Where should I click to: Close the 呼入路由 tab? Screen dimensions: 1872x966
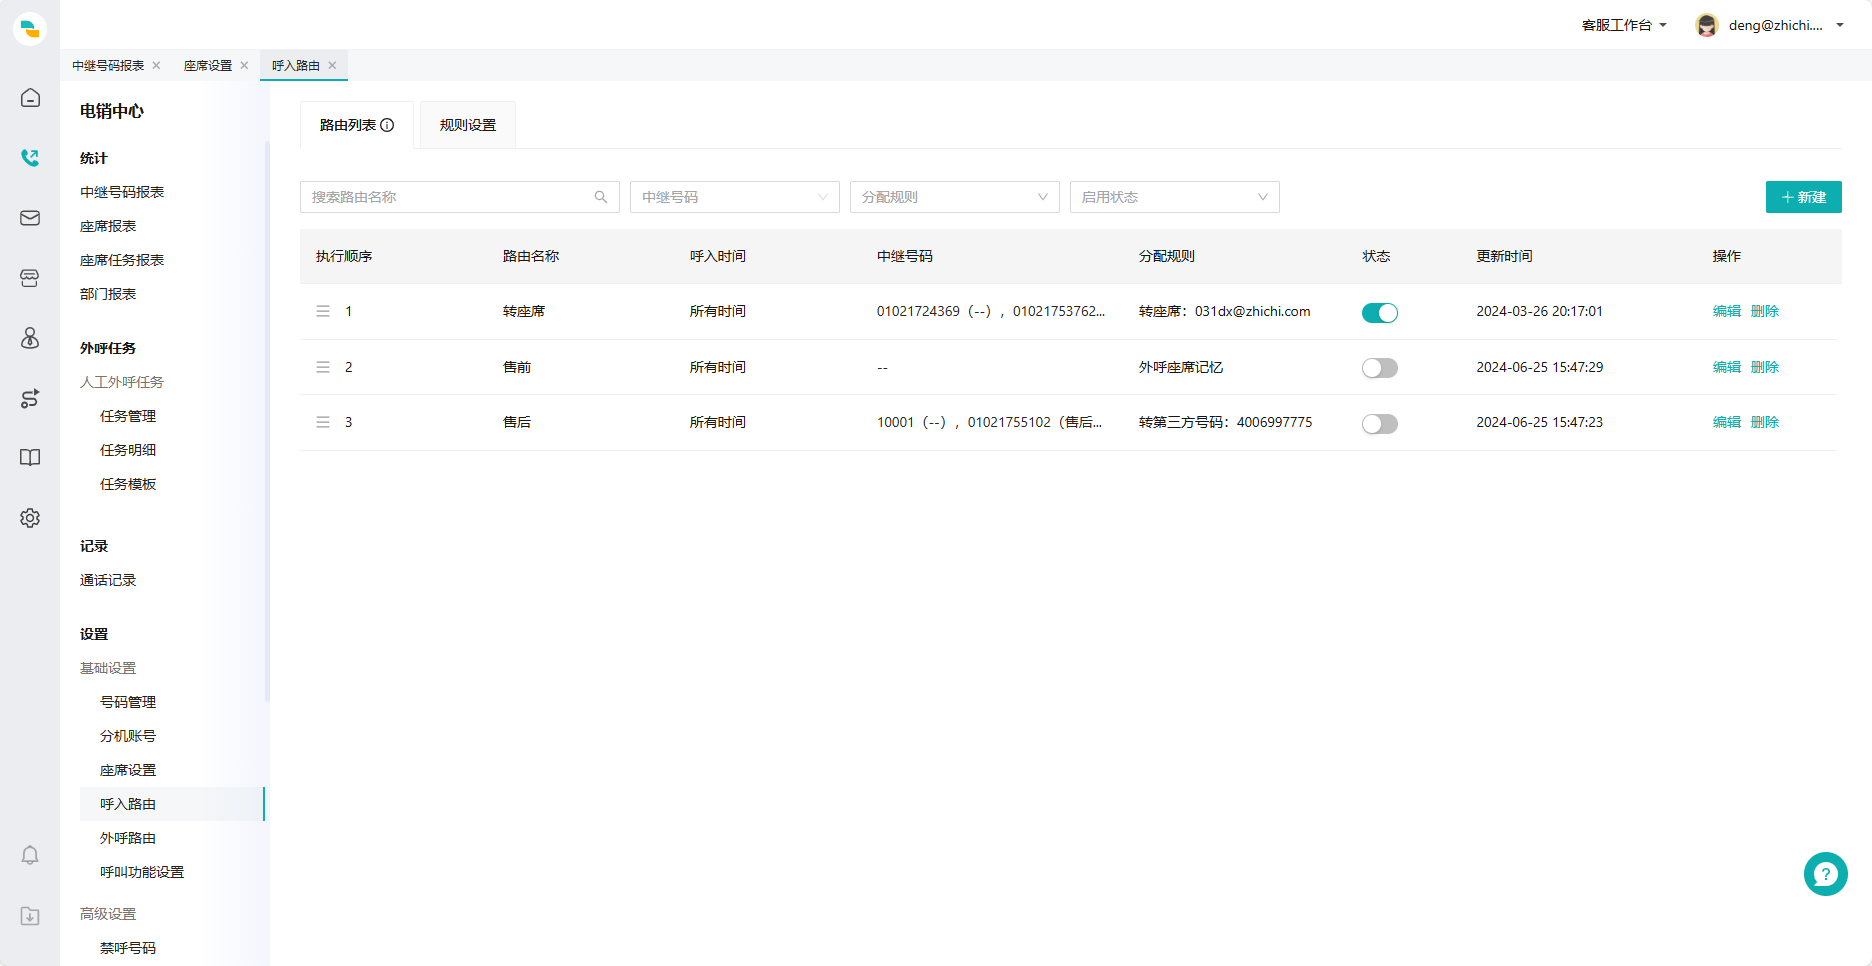click(332, 65)
